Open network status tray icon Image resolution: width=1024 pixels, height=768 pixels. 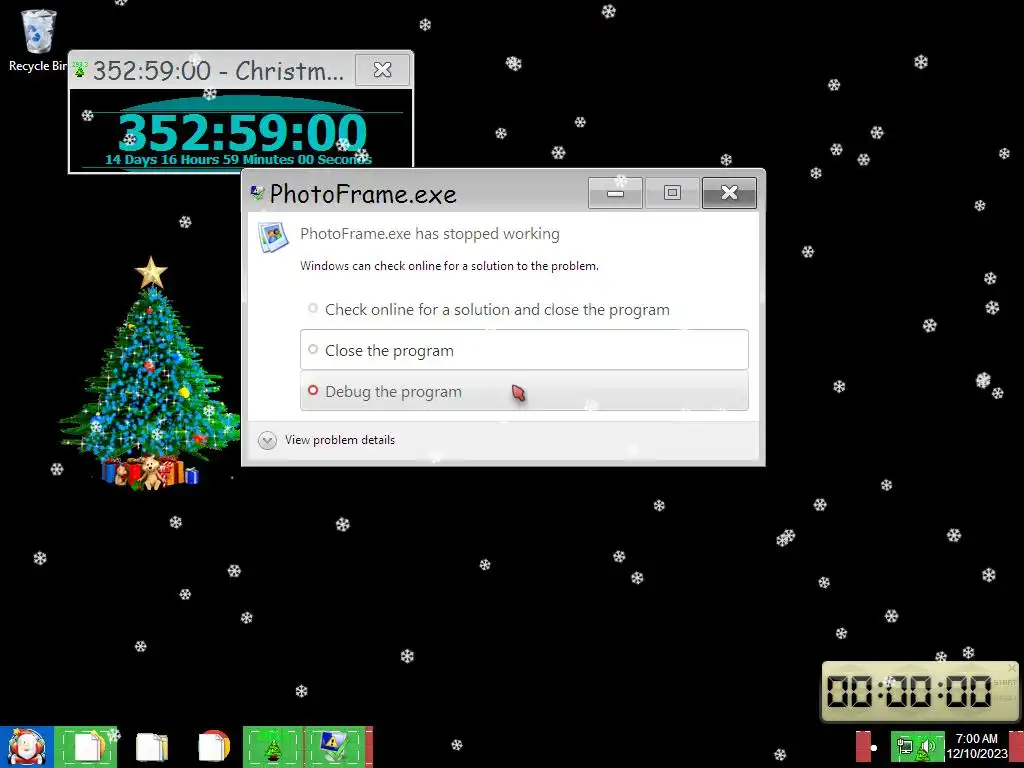click(x=905, y=746)
